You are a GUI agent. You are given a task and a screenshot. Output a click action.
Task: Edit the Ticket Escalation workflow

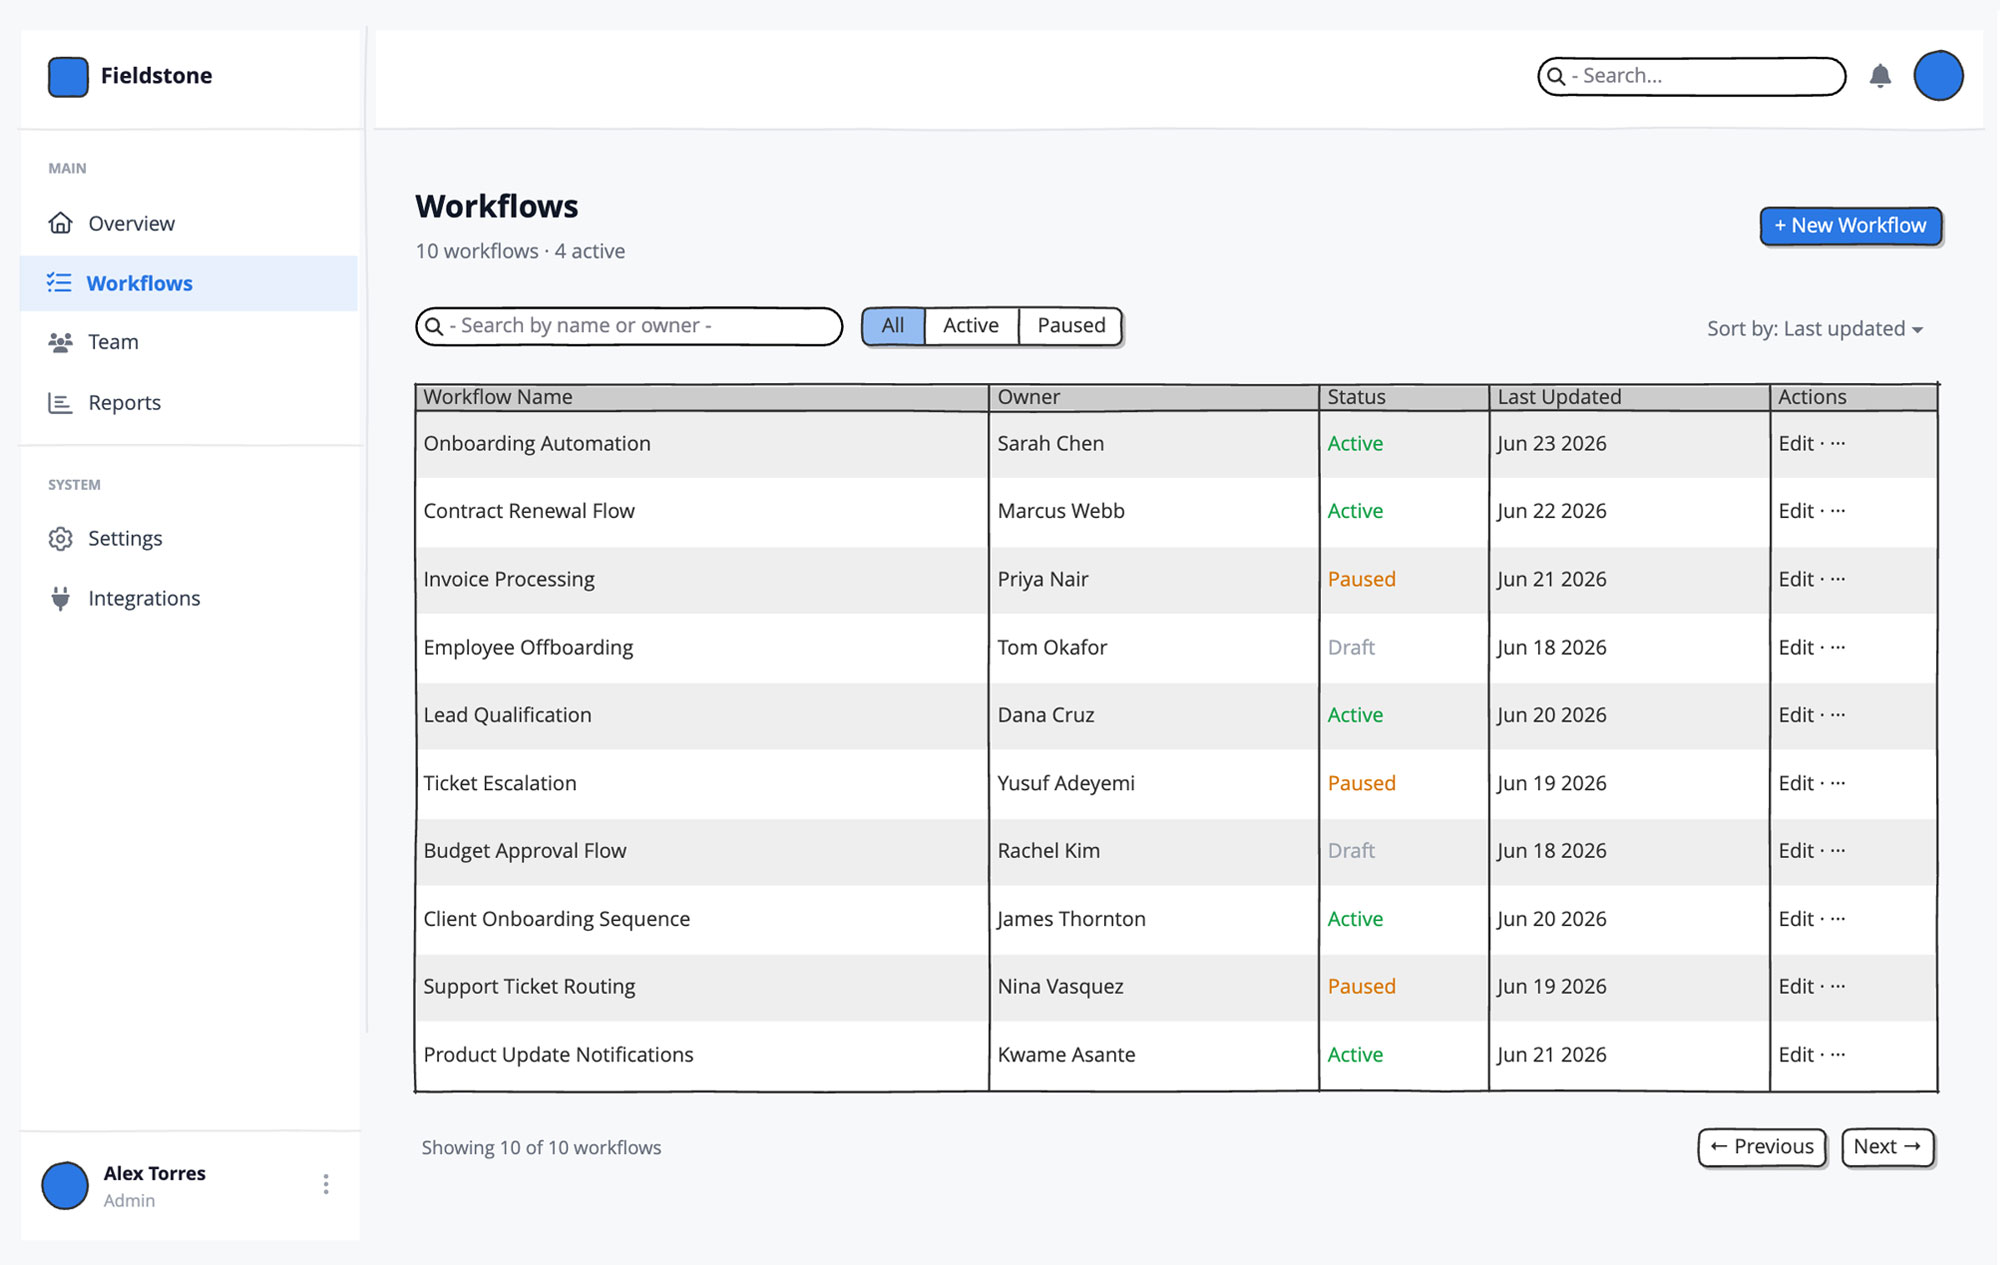point(1796,783)
